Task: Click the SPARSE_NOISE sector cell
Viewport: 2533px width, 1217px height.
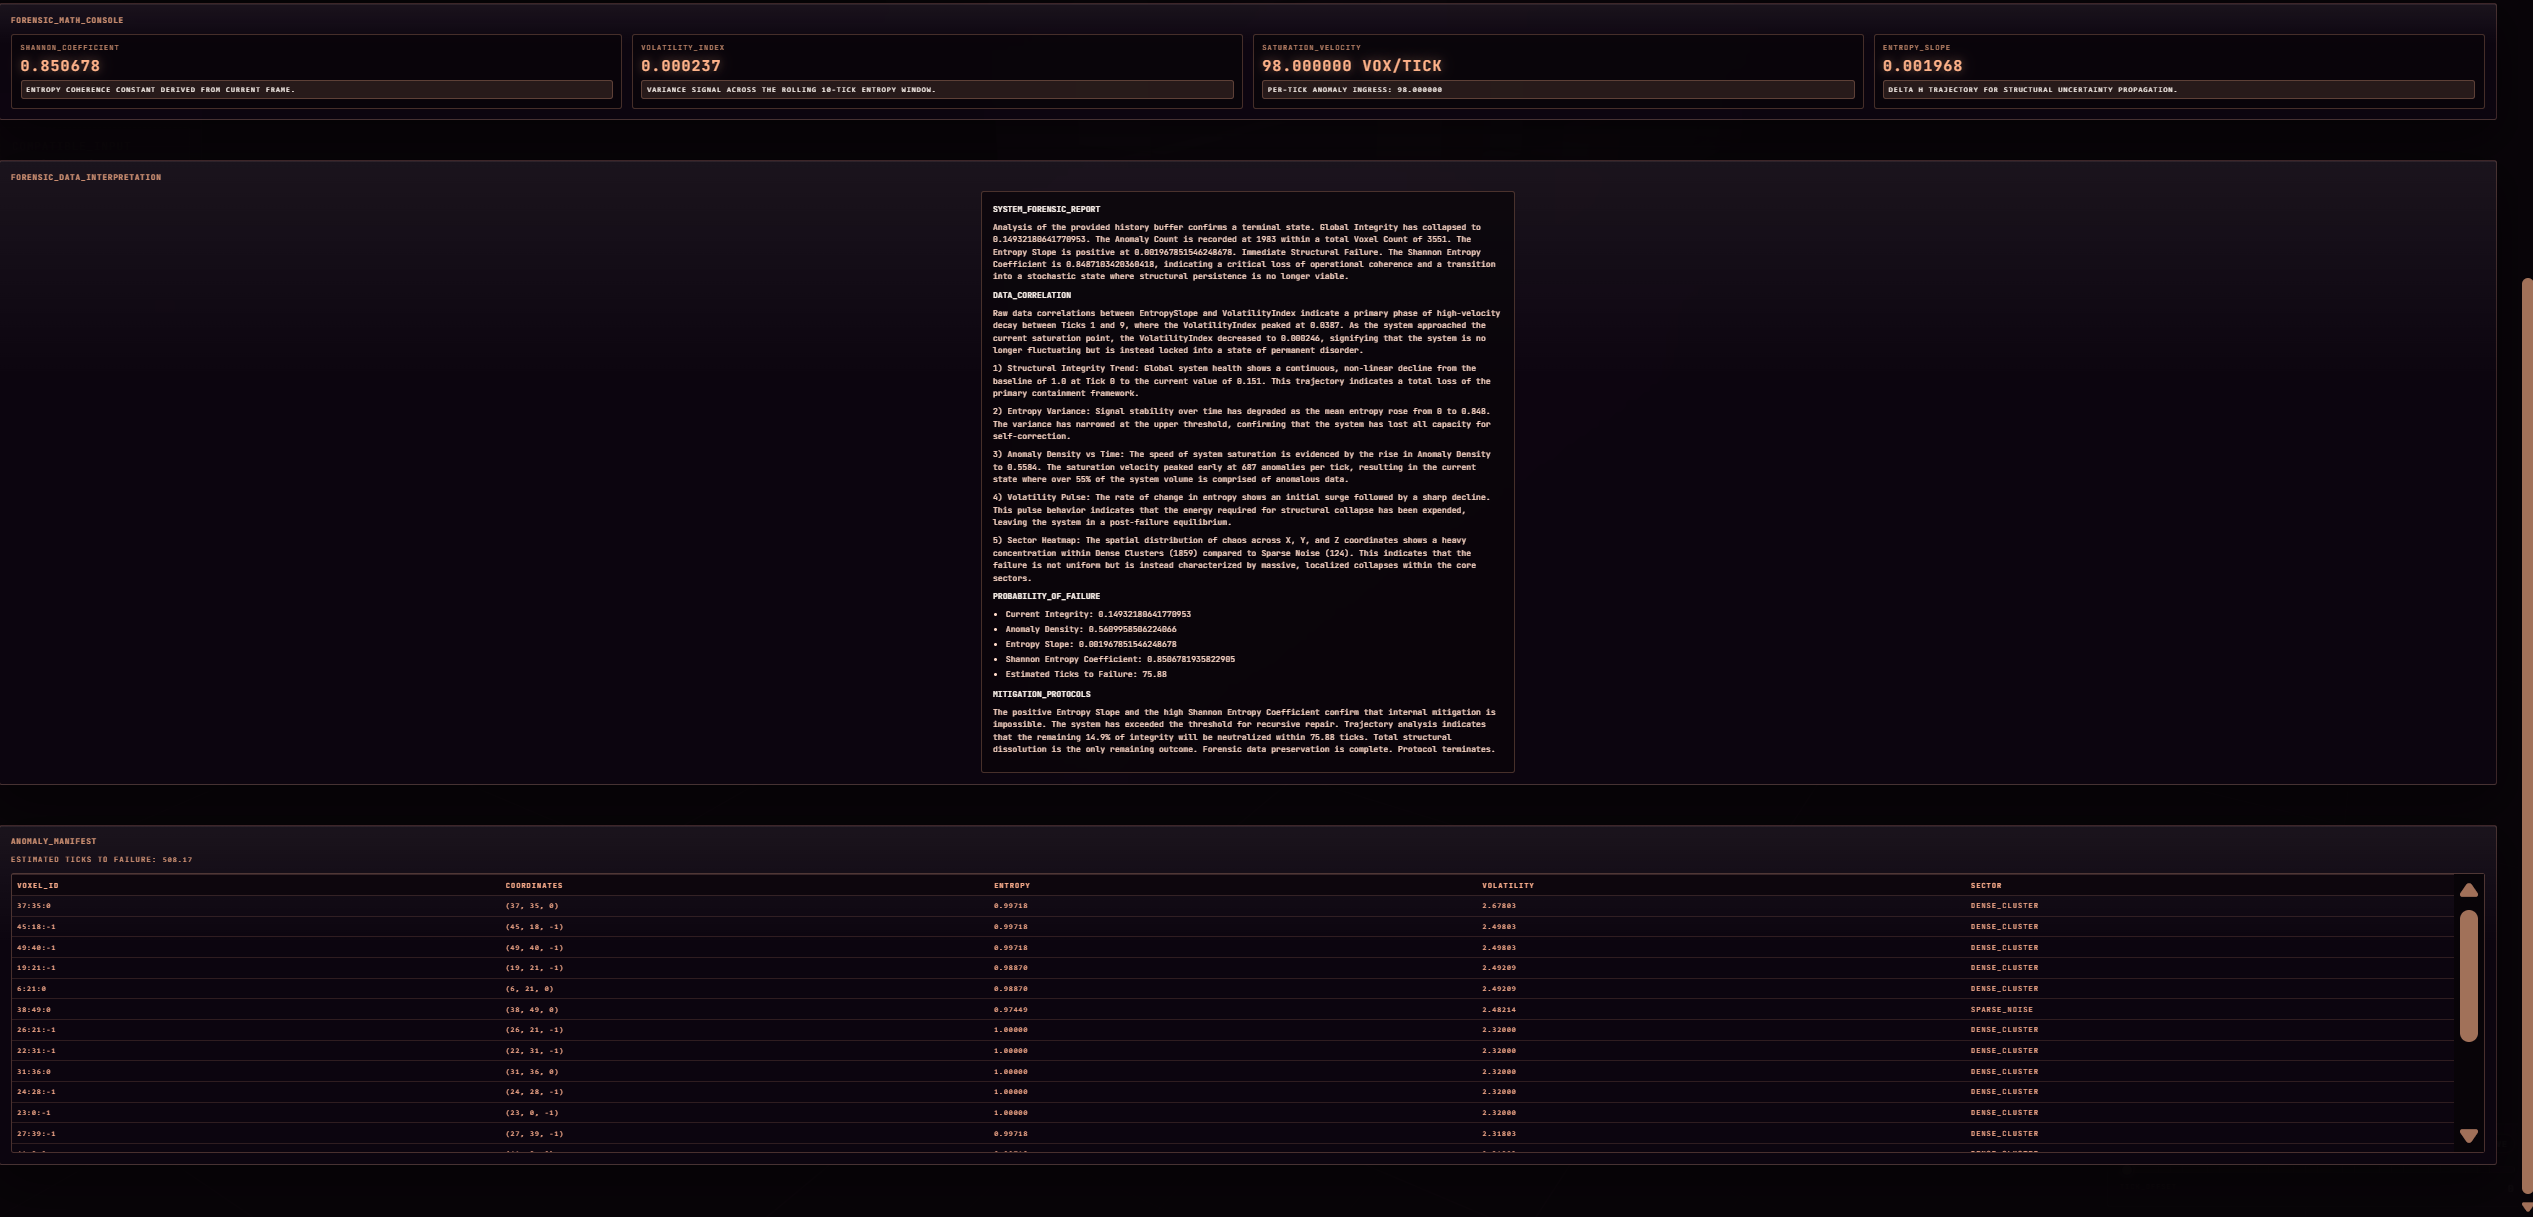Action: tap(2001, 1009)
